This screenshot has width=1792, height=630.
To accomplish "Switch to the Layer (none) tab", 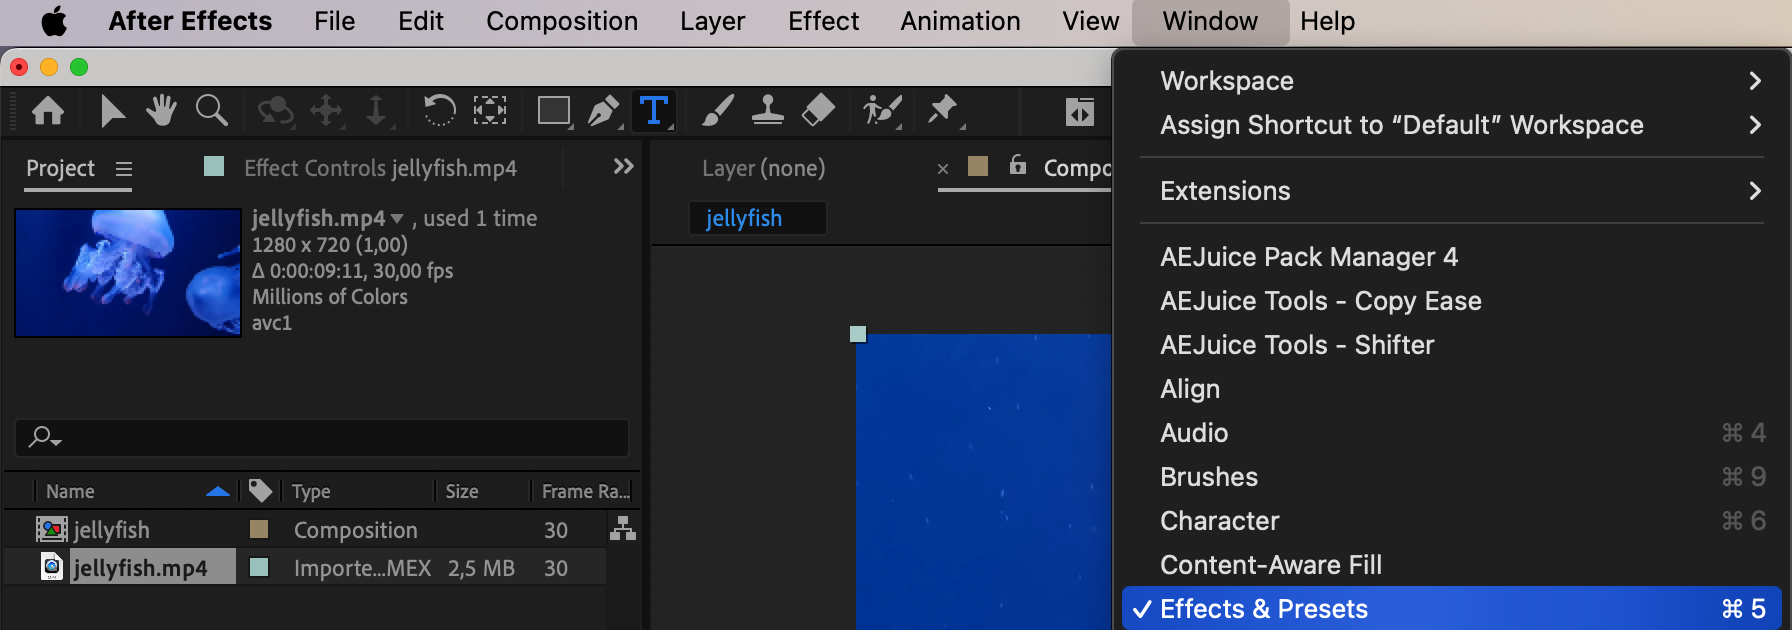I will 764,168.
